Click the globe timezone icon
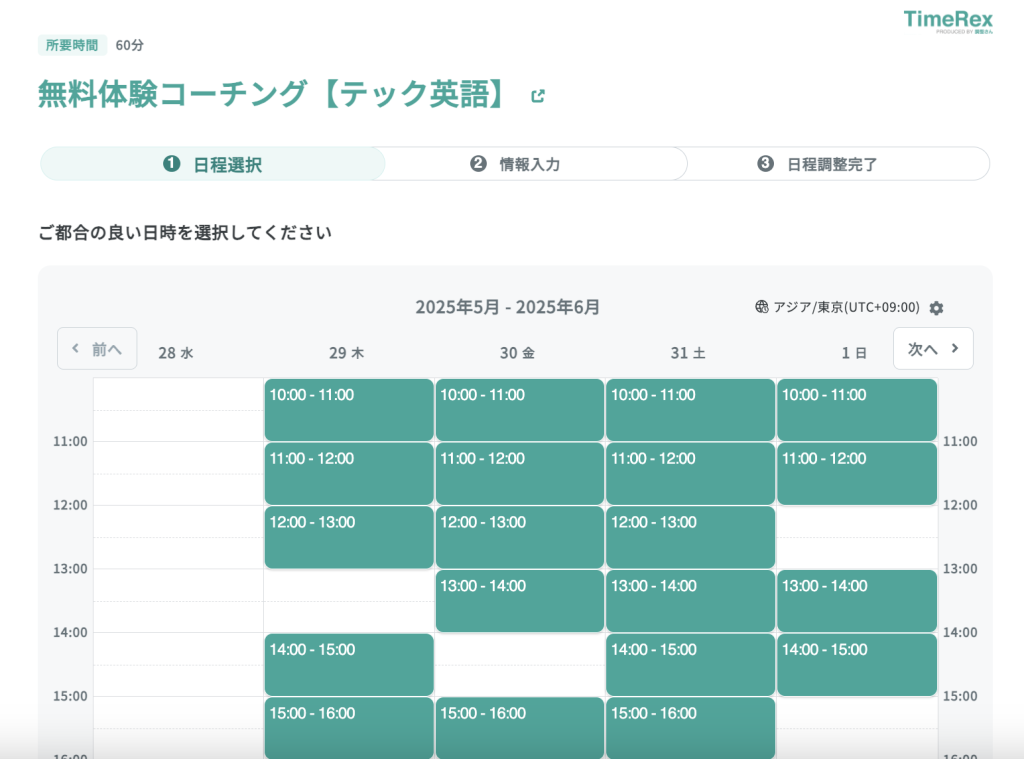 coord(762,307)
